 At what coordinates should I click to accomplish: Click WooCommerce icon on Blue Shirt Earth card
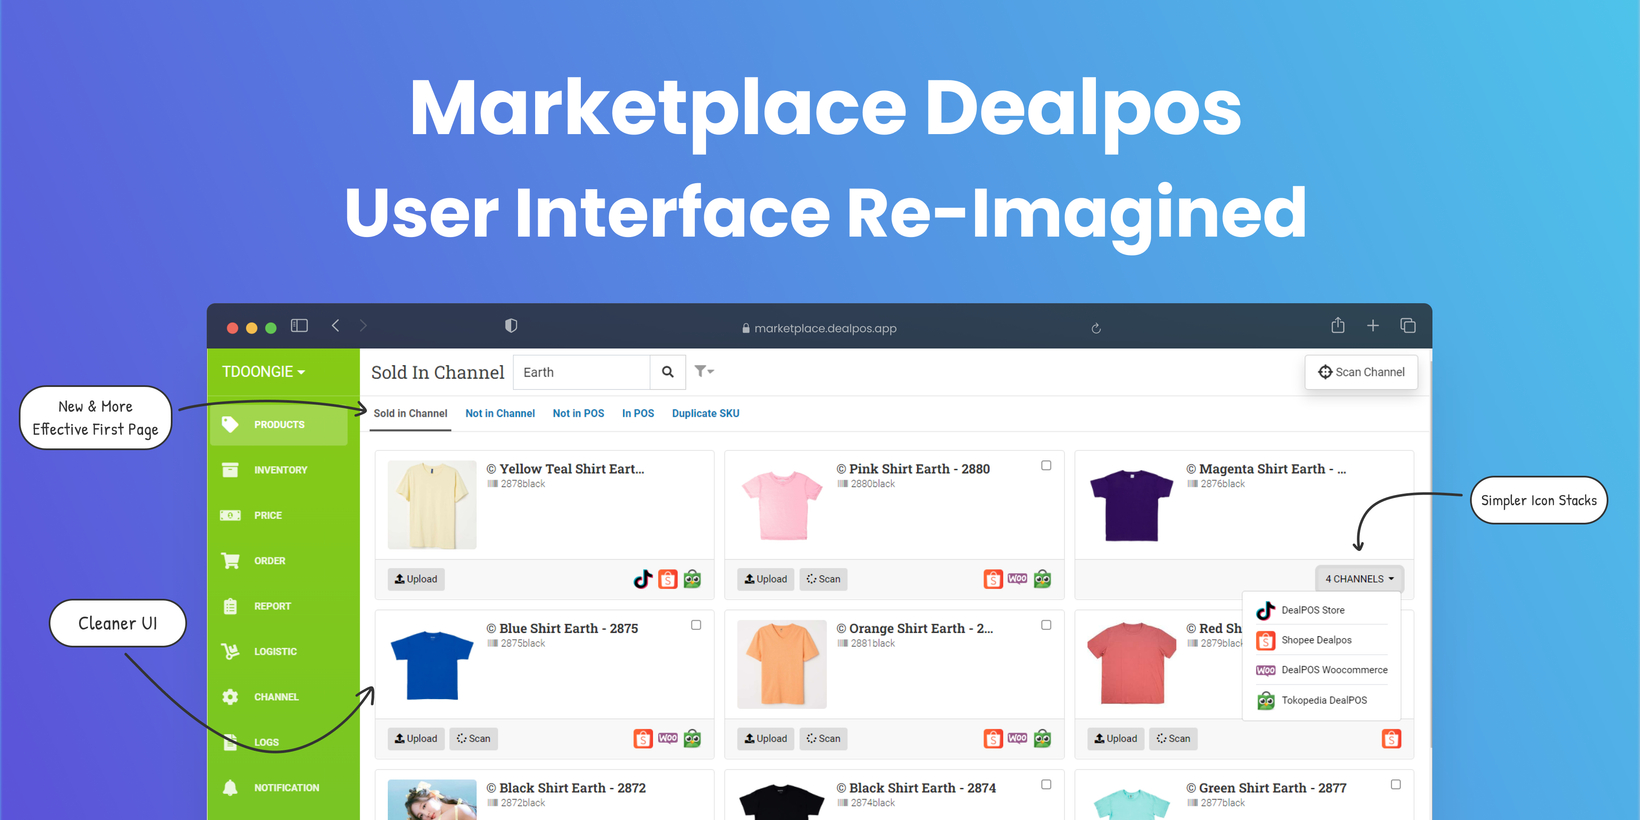tap(668, 738)
